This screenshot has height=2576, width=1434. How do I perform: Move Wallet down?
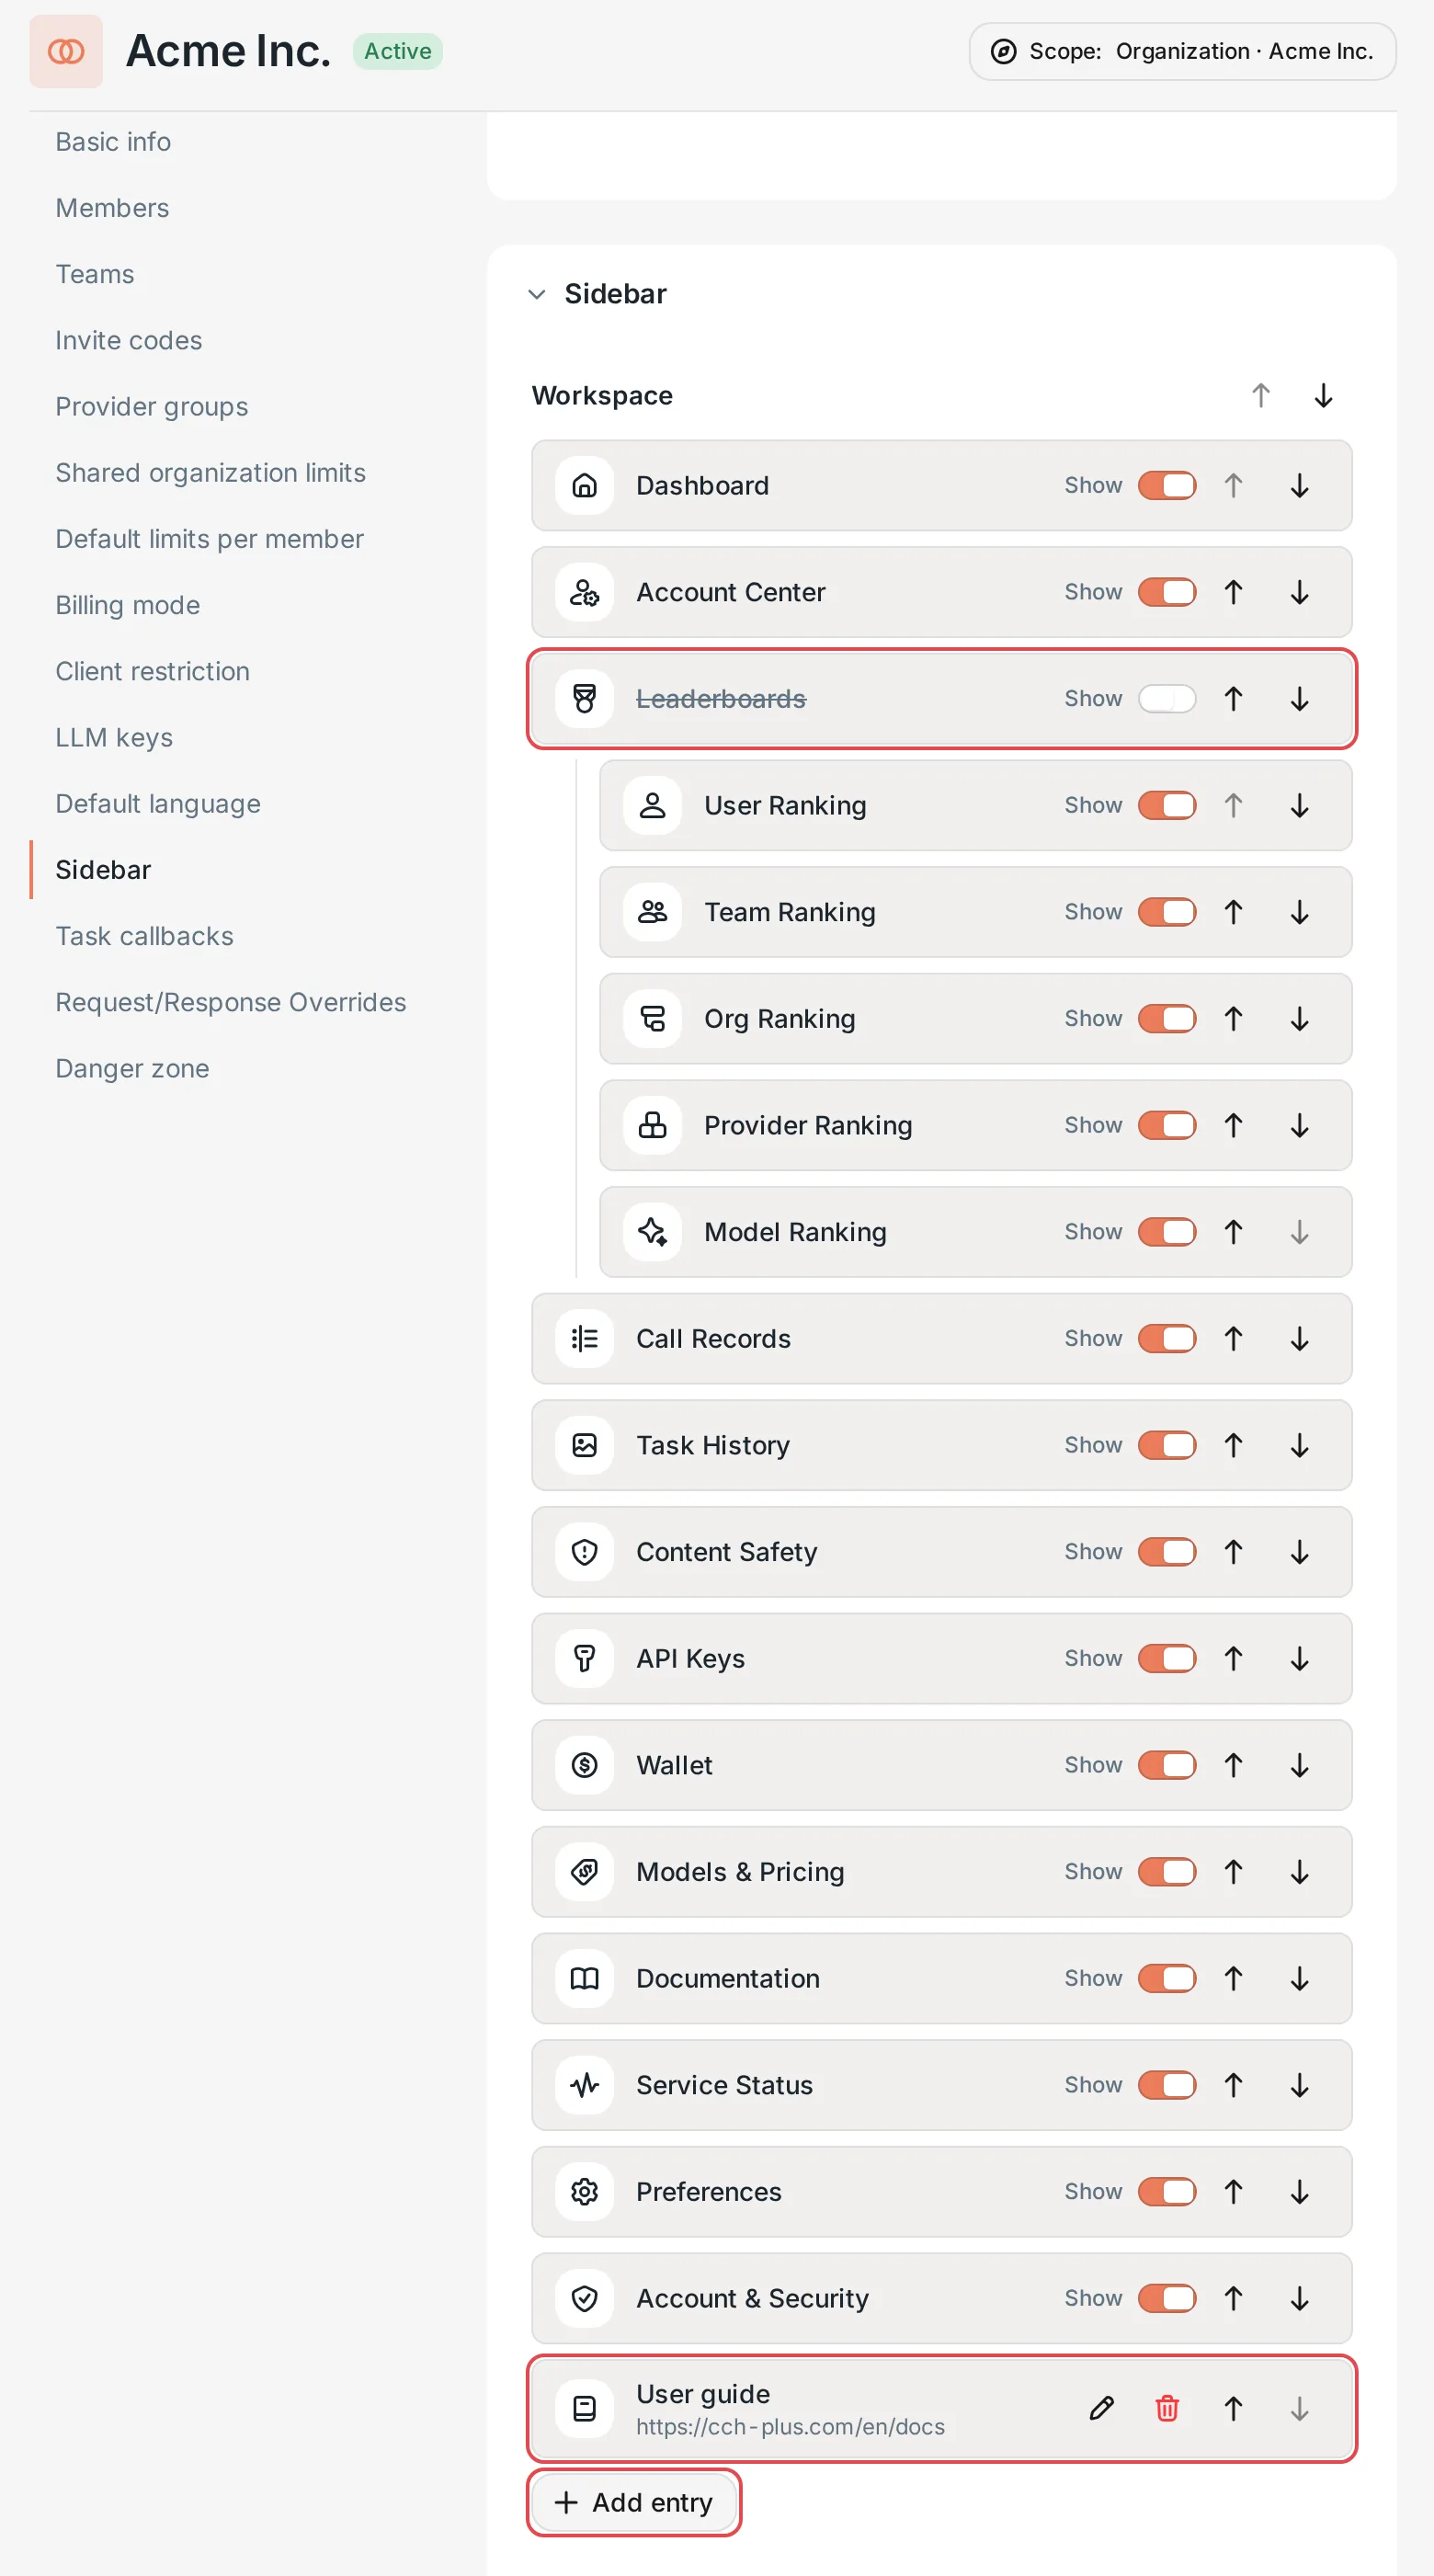point(1299,1765)
